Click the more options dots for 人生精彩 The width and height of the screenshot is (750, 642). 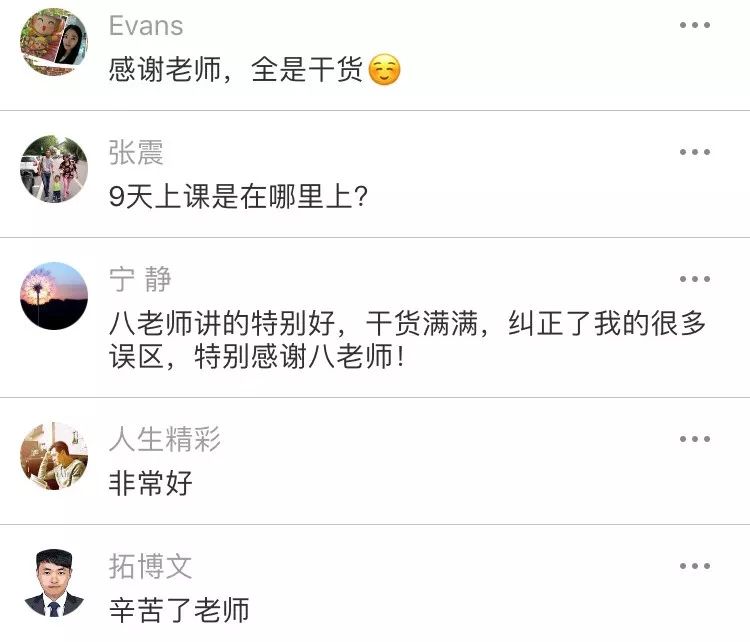coord(694,439)
